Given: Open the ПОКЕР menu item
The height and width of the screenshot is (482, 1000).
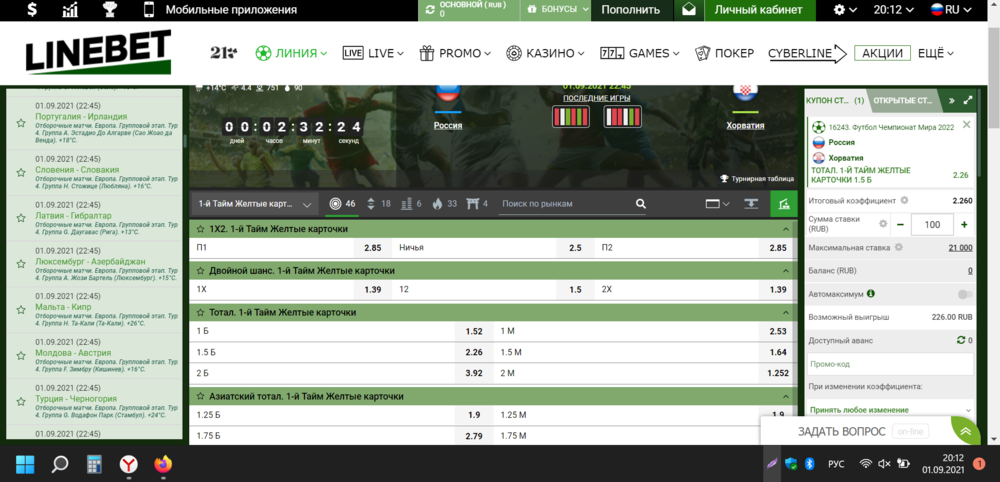Looking at the screenshot, I should click(724, 54).
